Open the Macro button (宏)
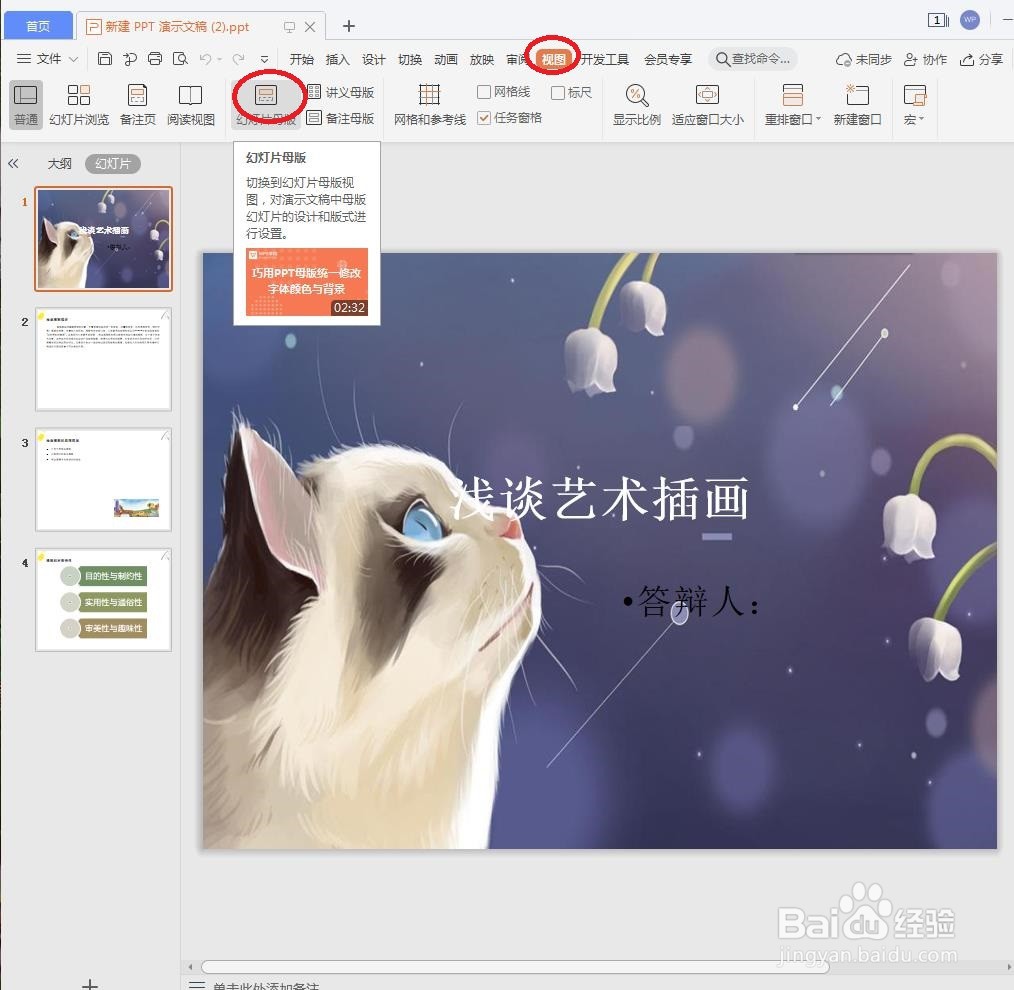Viewport: 1014px width, 990px height. (914, 104)
